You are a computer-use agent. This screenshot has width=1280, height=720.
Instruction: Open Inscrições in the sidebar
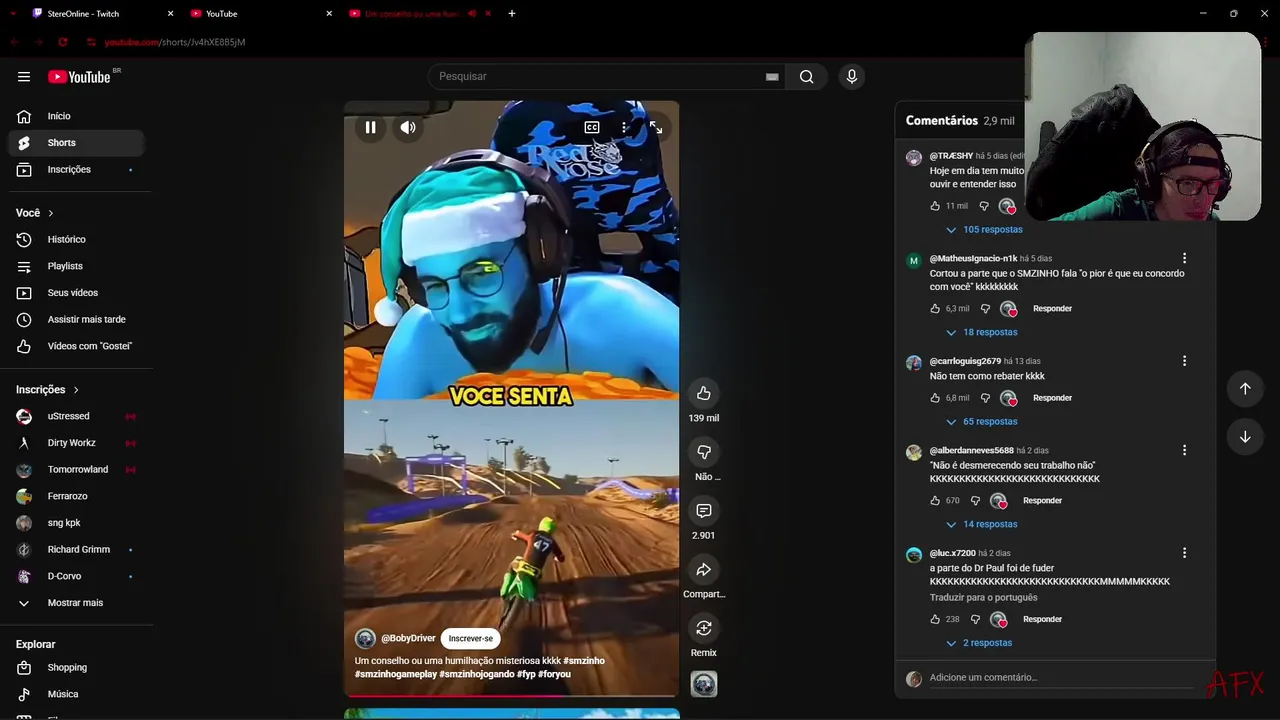coord(76,169)
